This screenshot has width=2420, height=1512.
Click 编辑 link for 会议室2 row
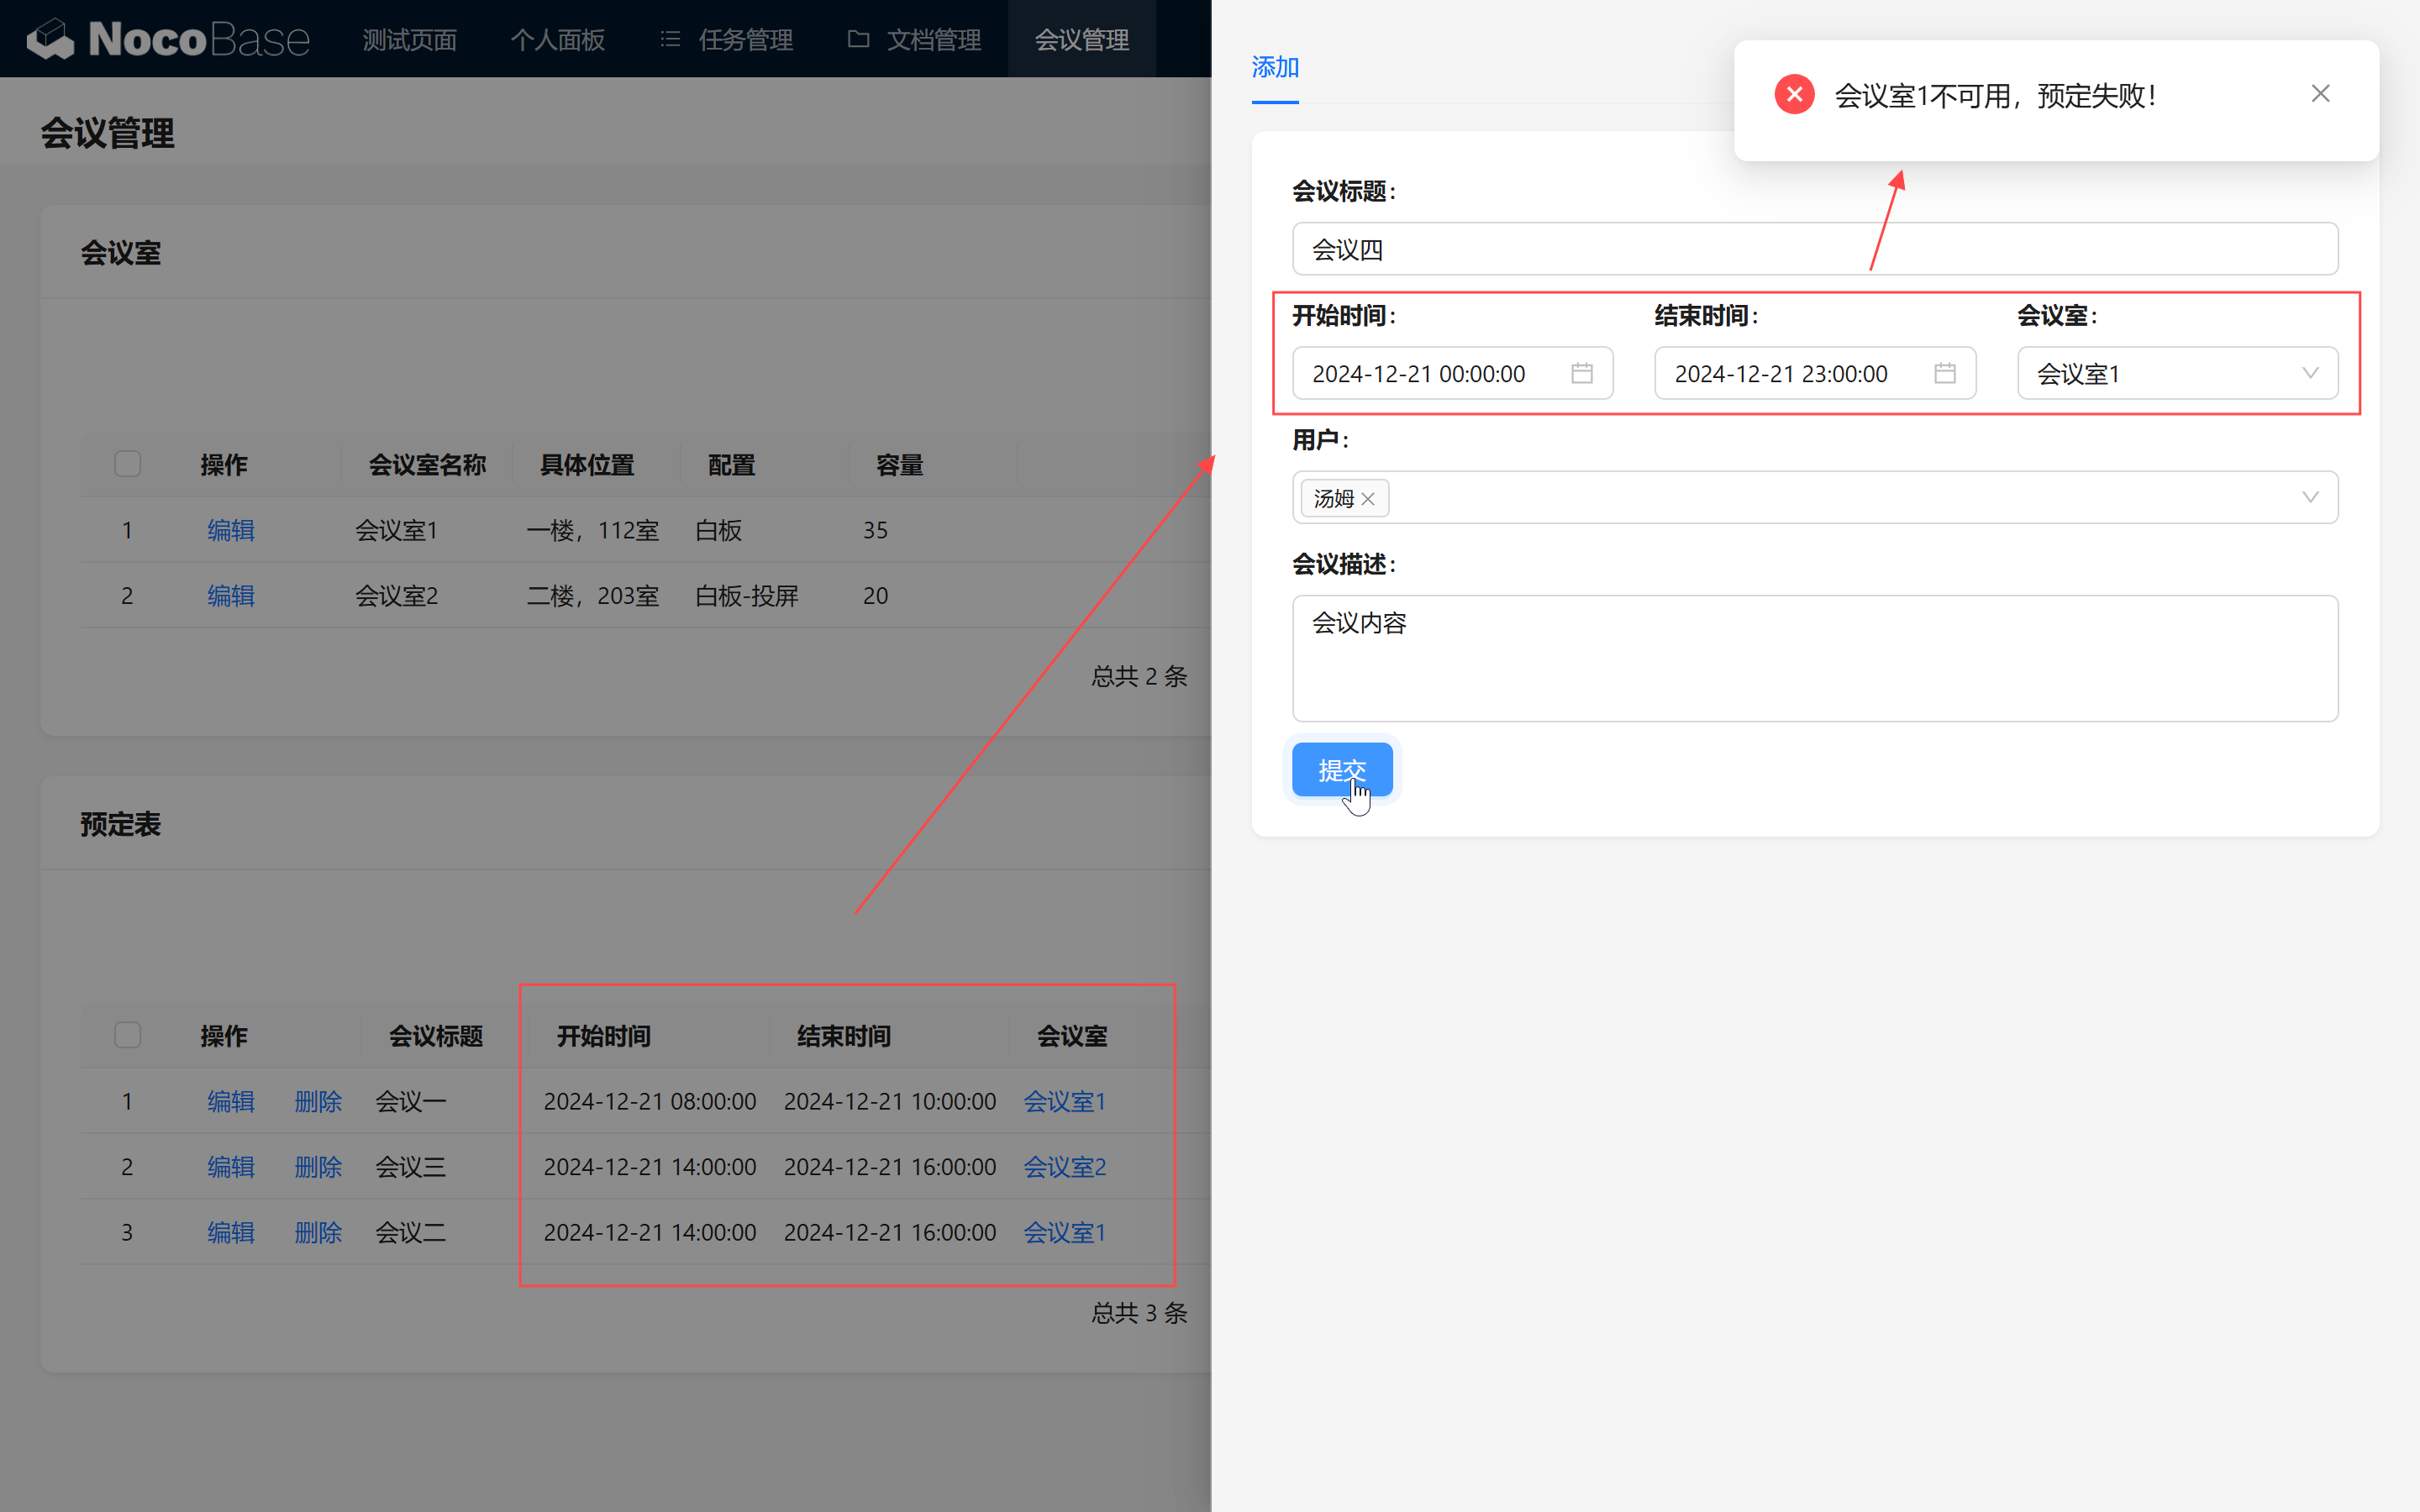(x=230, y=595)
